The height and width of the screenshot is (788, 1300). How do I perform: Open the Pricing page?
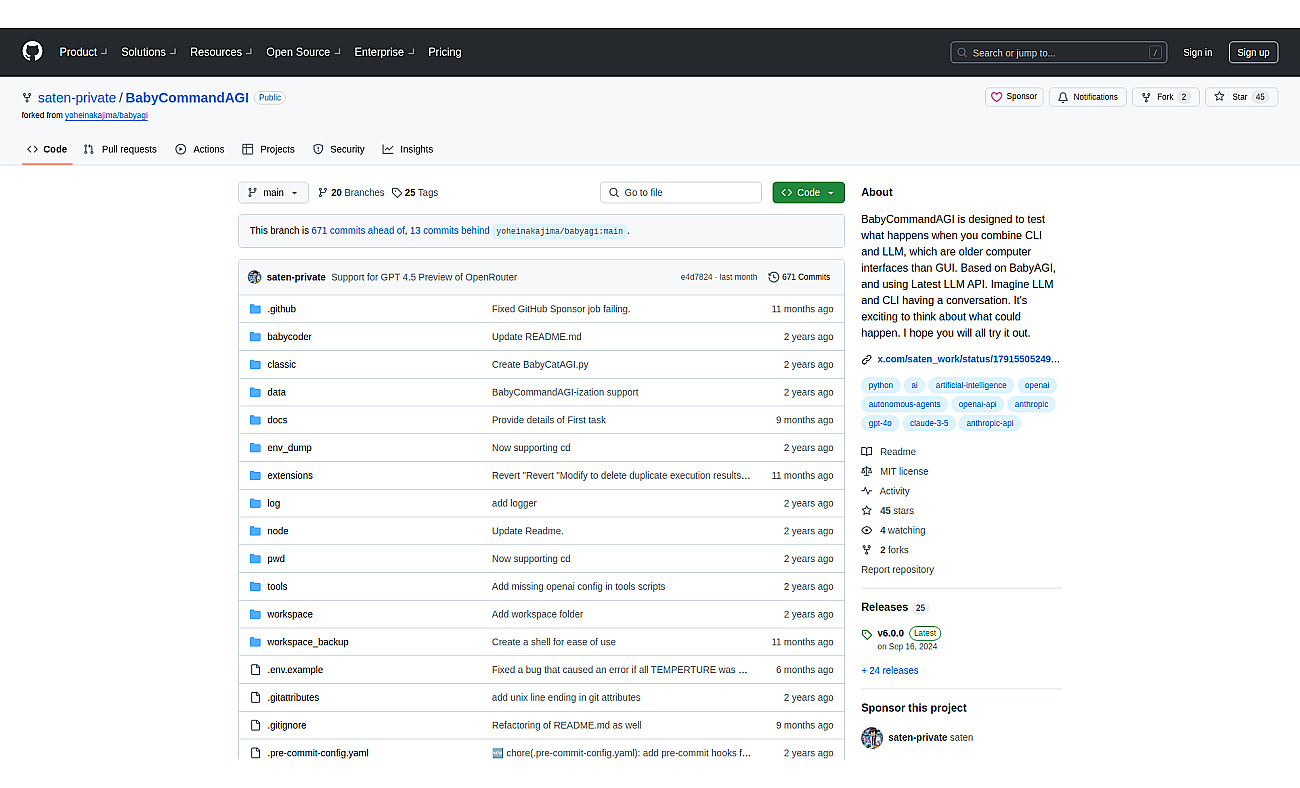(445, 52)
